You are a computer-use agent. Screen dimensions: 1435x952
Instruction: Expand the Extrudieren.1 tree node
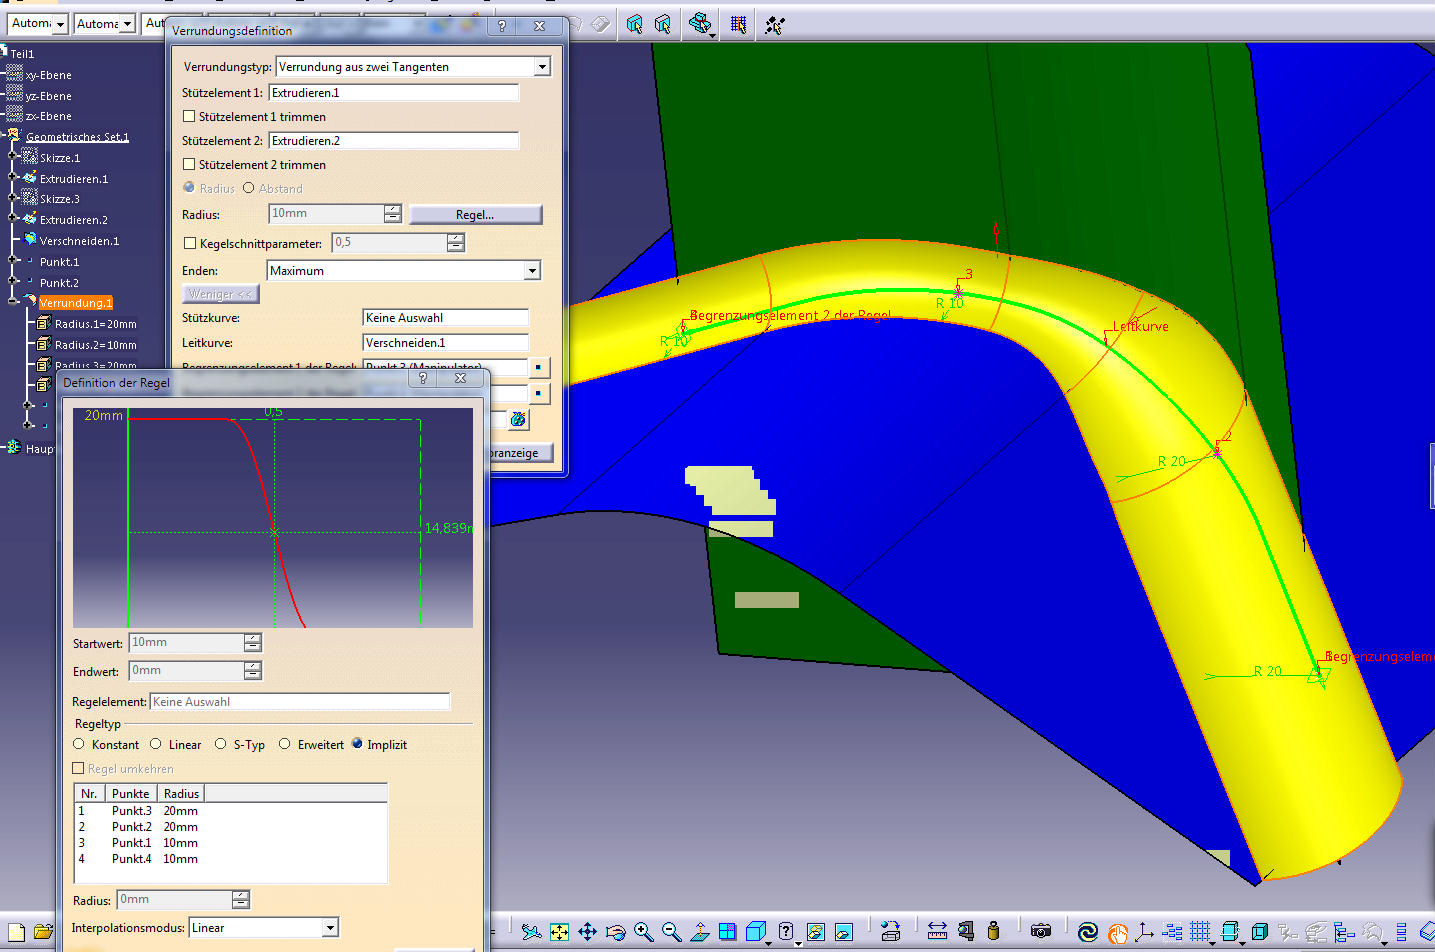(13, 177)
